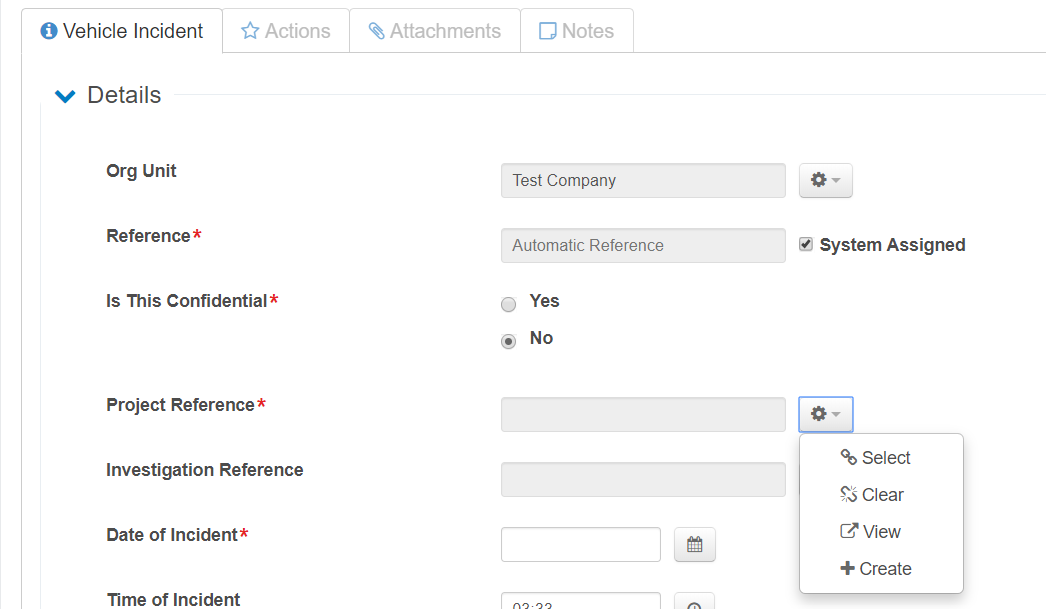The image size is (1046, 609).
Task: Toggle the Project Reference gear dropdown
Action: coord(825,414)
